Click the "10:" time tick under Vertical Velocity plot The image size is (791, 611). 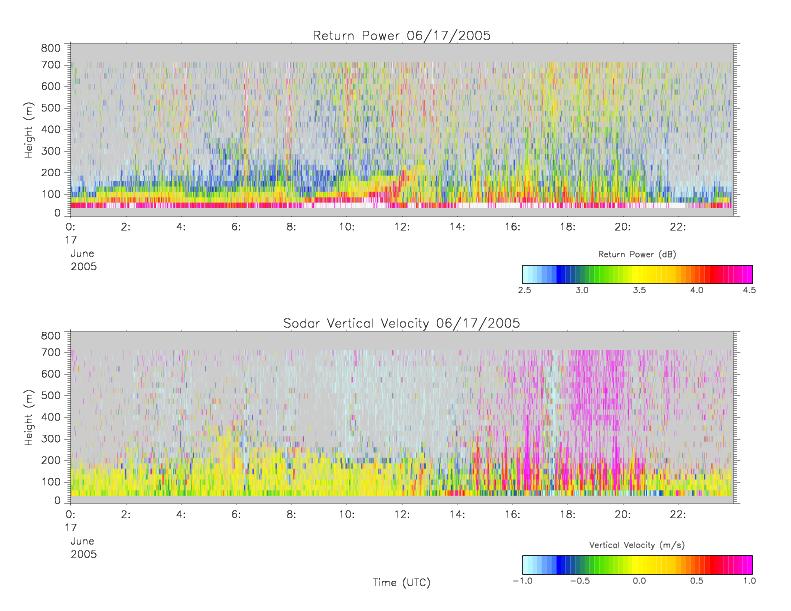[x=347, y=515]
